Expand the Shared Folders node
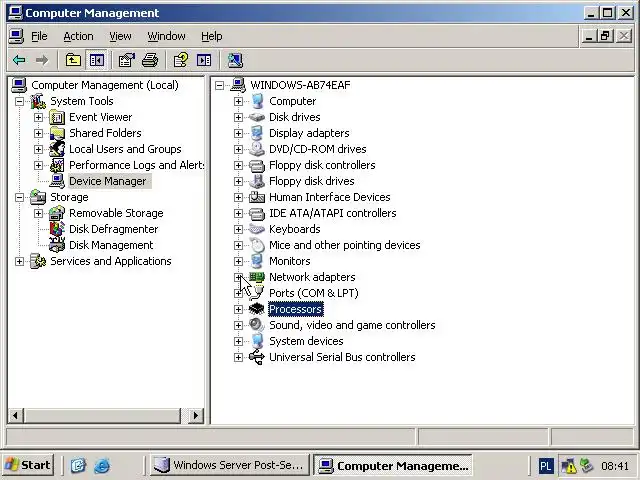This screenshot has width=640, height=480. (x=38, y=133)
